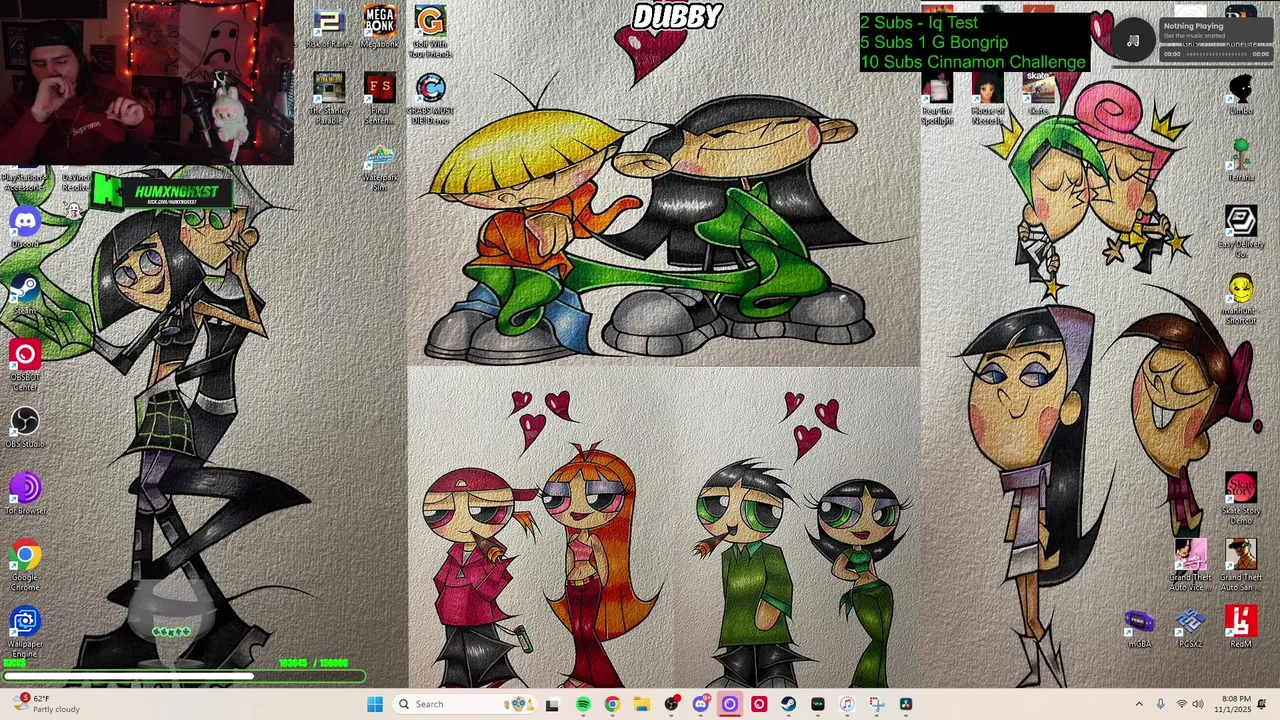
Task: Open the weather widget showing 62°F
Action: [x=45, y=704]
